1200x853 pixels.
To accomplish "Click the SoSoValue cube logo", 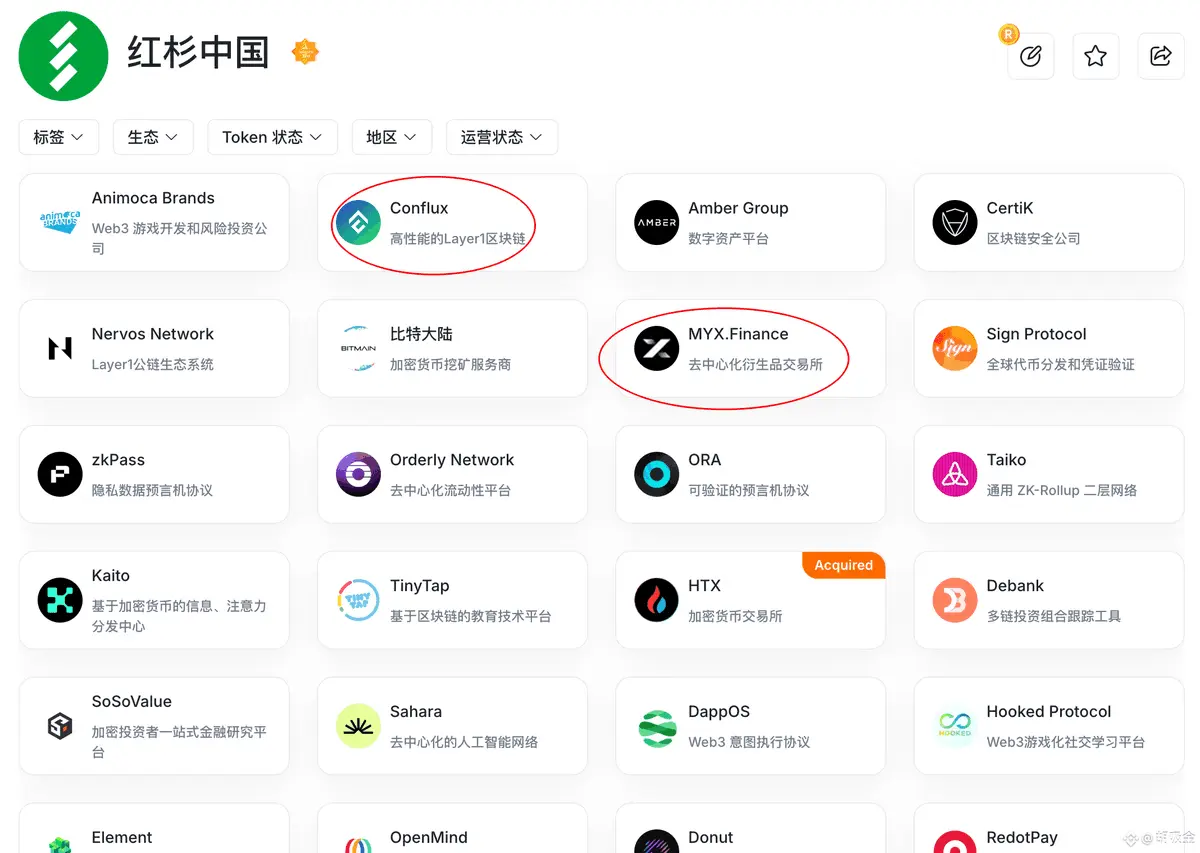I will point(60,726).
